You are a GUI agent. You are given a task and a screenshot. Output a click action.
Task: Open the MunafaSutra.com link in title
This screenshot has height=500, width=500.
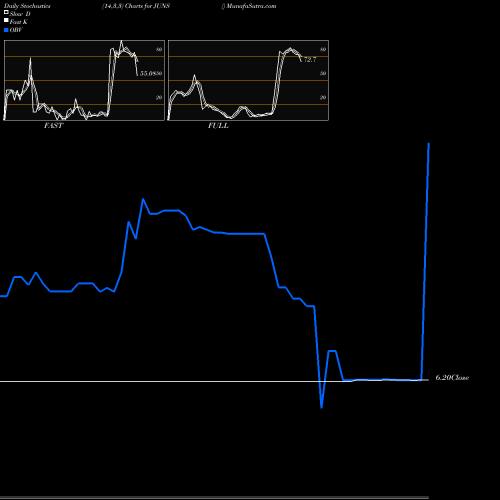pyautogui.click(x=251, y=6)
